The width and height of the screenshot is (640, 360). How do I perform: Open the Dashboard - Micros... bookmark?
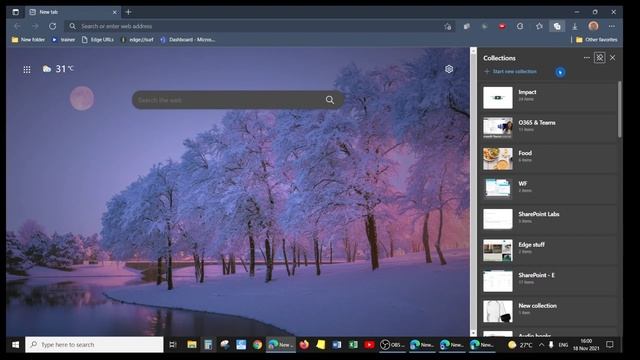coord(188,40)
